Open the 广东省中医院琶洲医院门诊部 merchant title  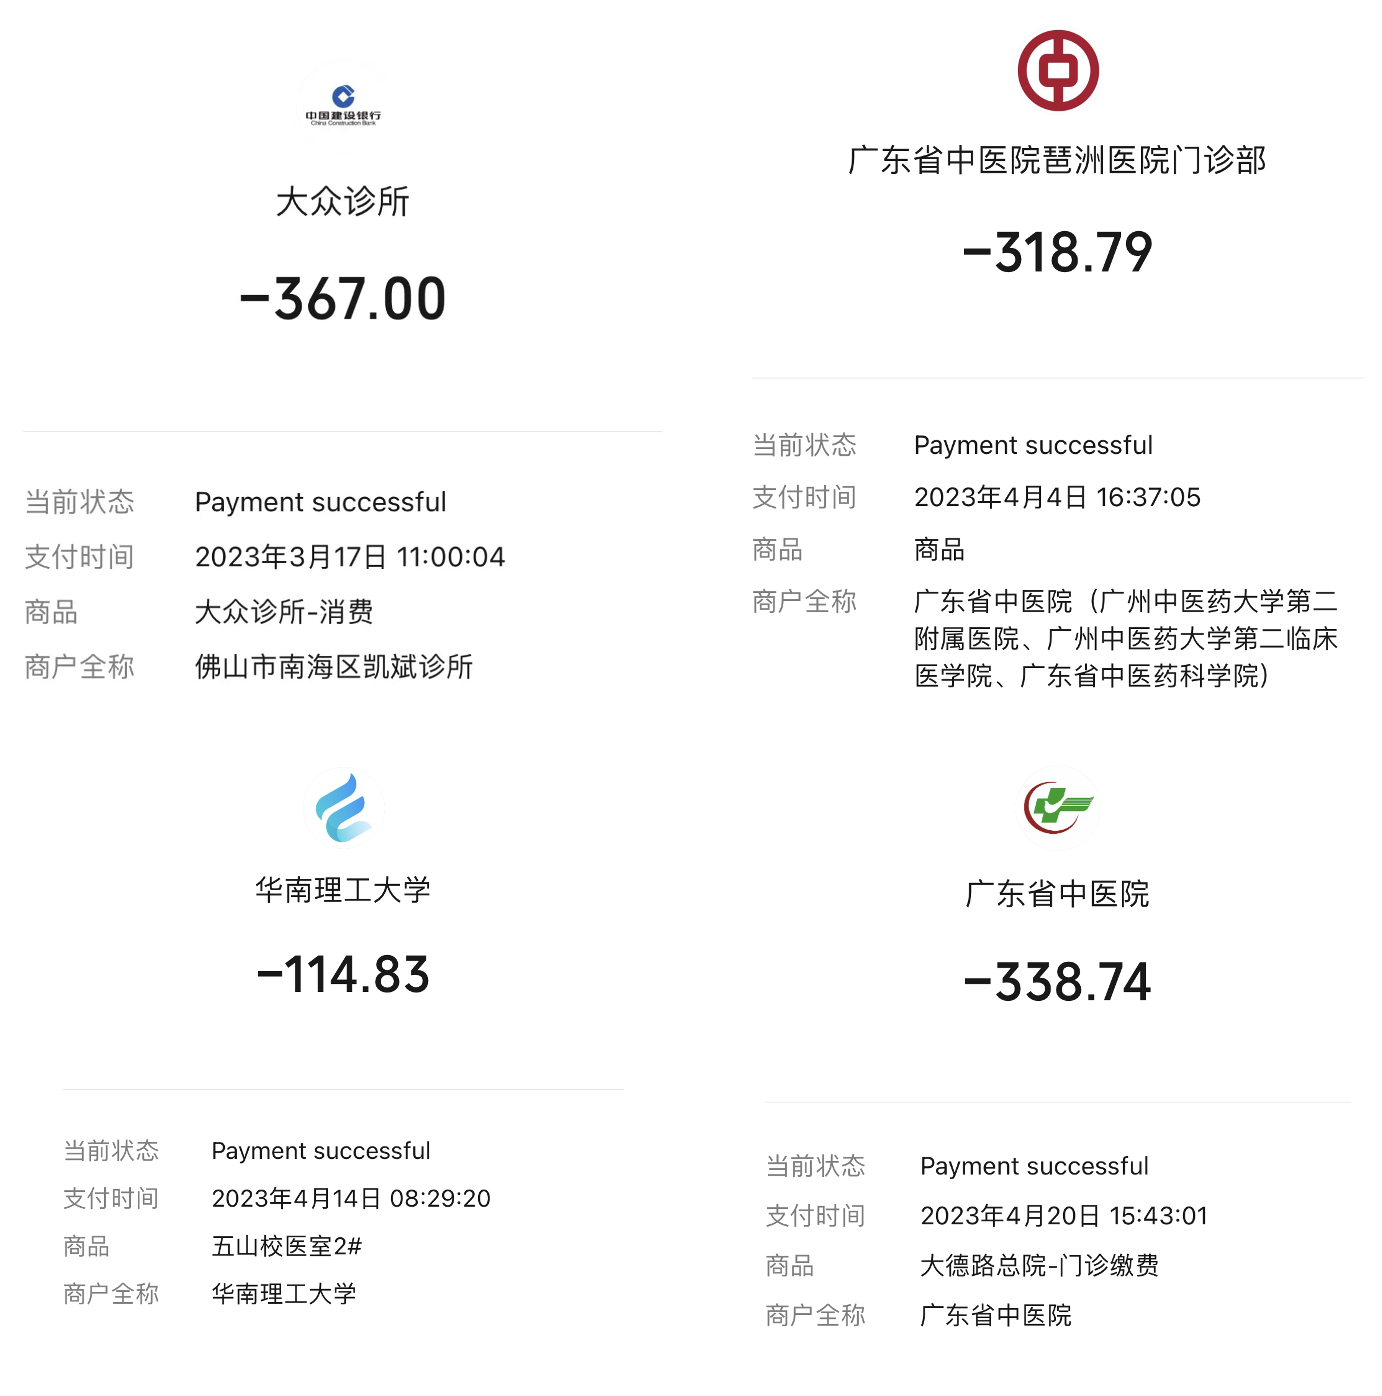(x=1057, y=160)
